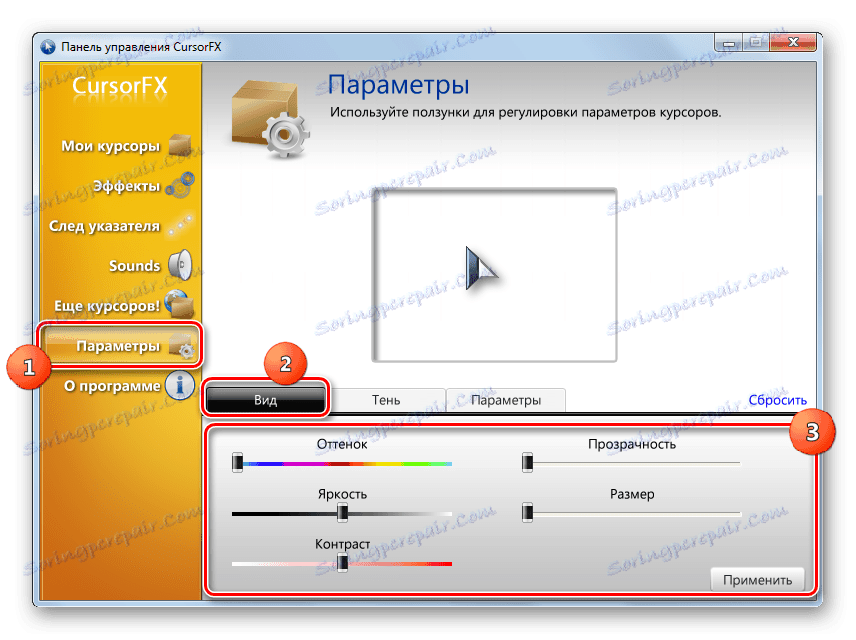The height and width of the screenshot is (640, 856).
Task: Minimize the CursorFX window
Action: pyautogui.click(x=729, y=43)
